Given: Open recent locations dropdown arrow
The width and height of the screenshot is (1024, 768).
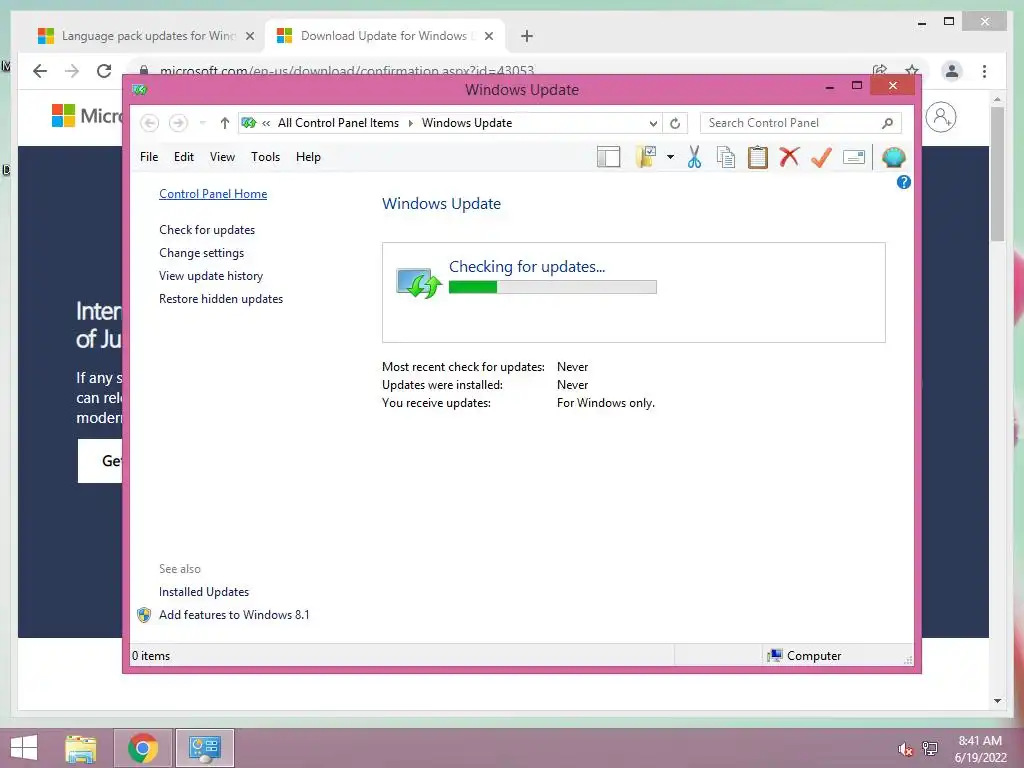Looking at the screenshot, I should pyautogui.click(x=202, y=123).
